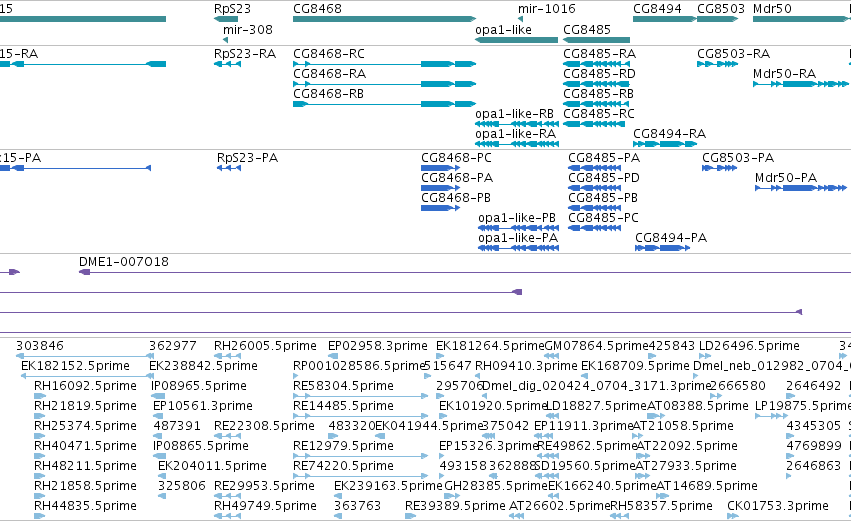Select EST IP08965.5prime
851x521 pixels.
pos(199,386)
